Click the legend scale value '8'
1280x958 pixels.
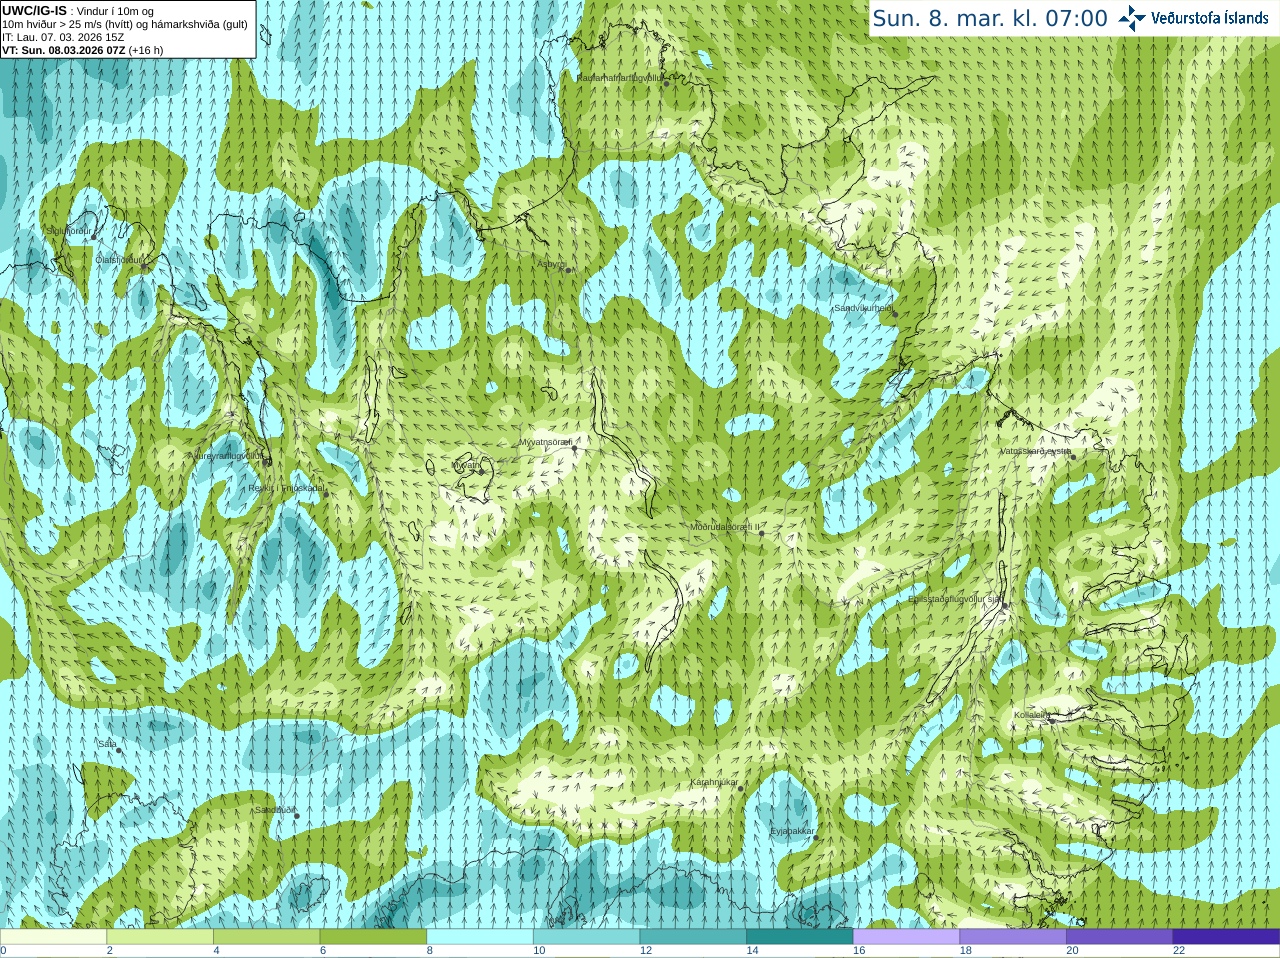(430, 951)
